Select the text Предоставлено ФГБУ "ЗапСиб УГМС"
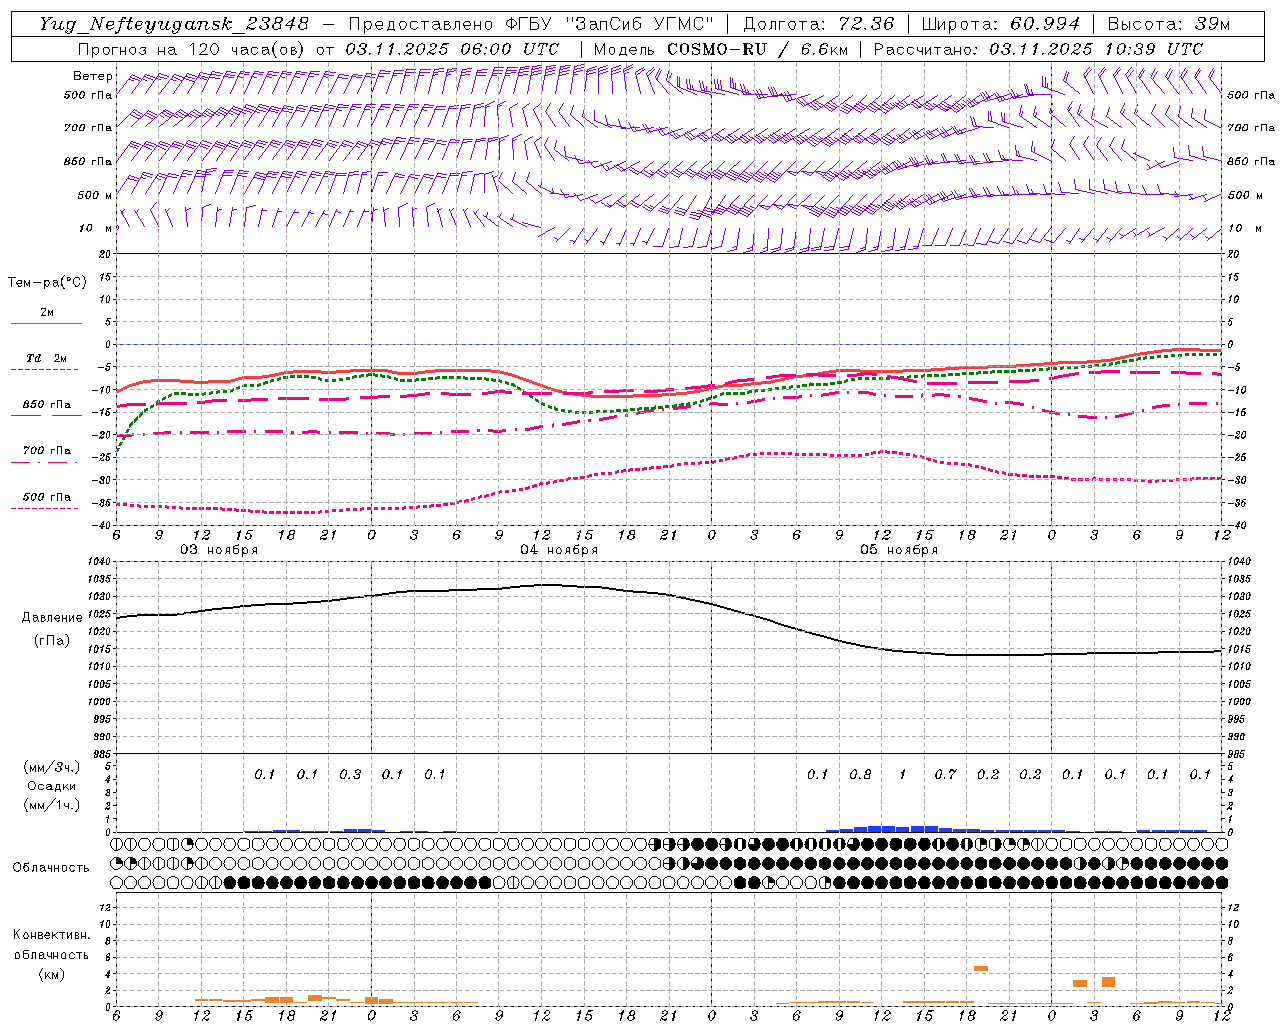This screenshot has width=1280, height=1024. click(530, 24)
